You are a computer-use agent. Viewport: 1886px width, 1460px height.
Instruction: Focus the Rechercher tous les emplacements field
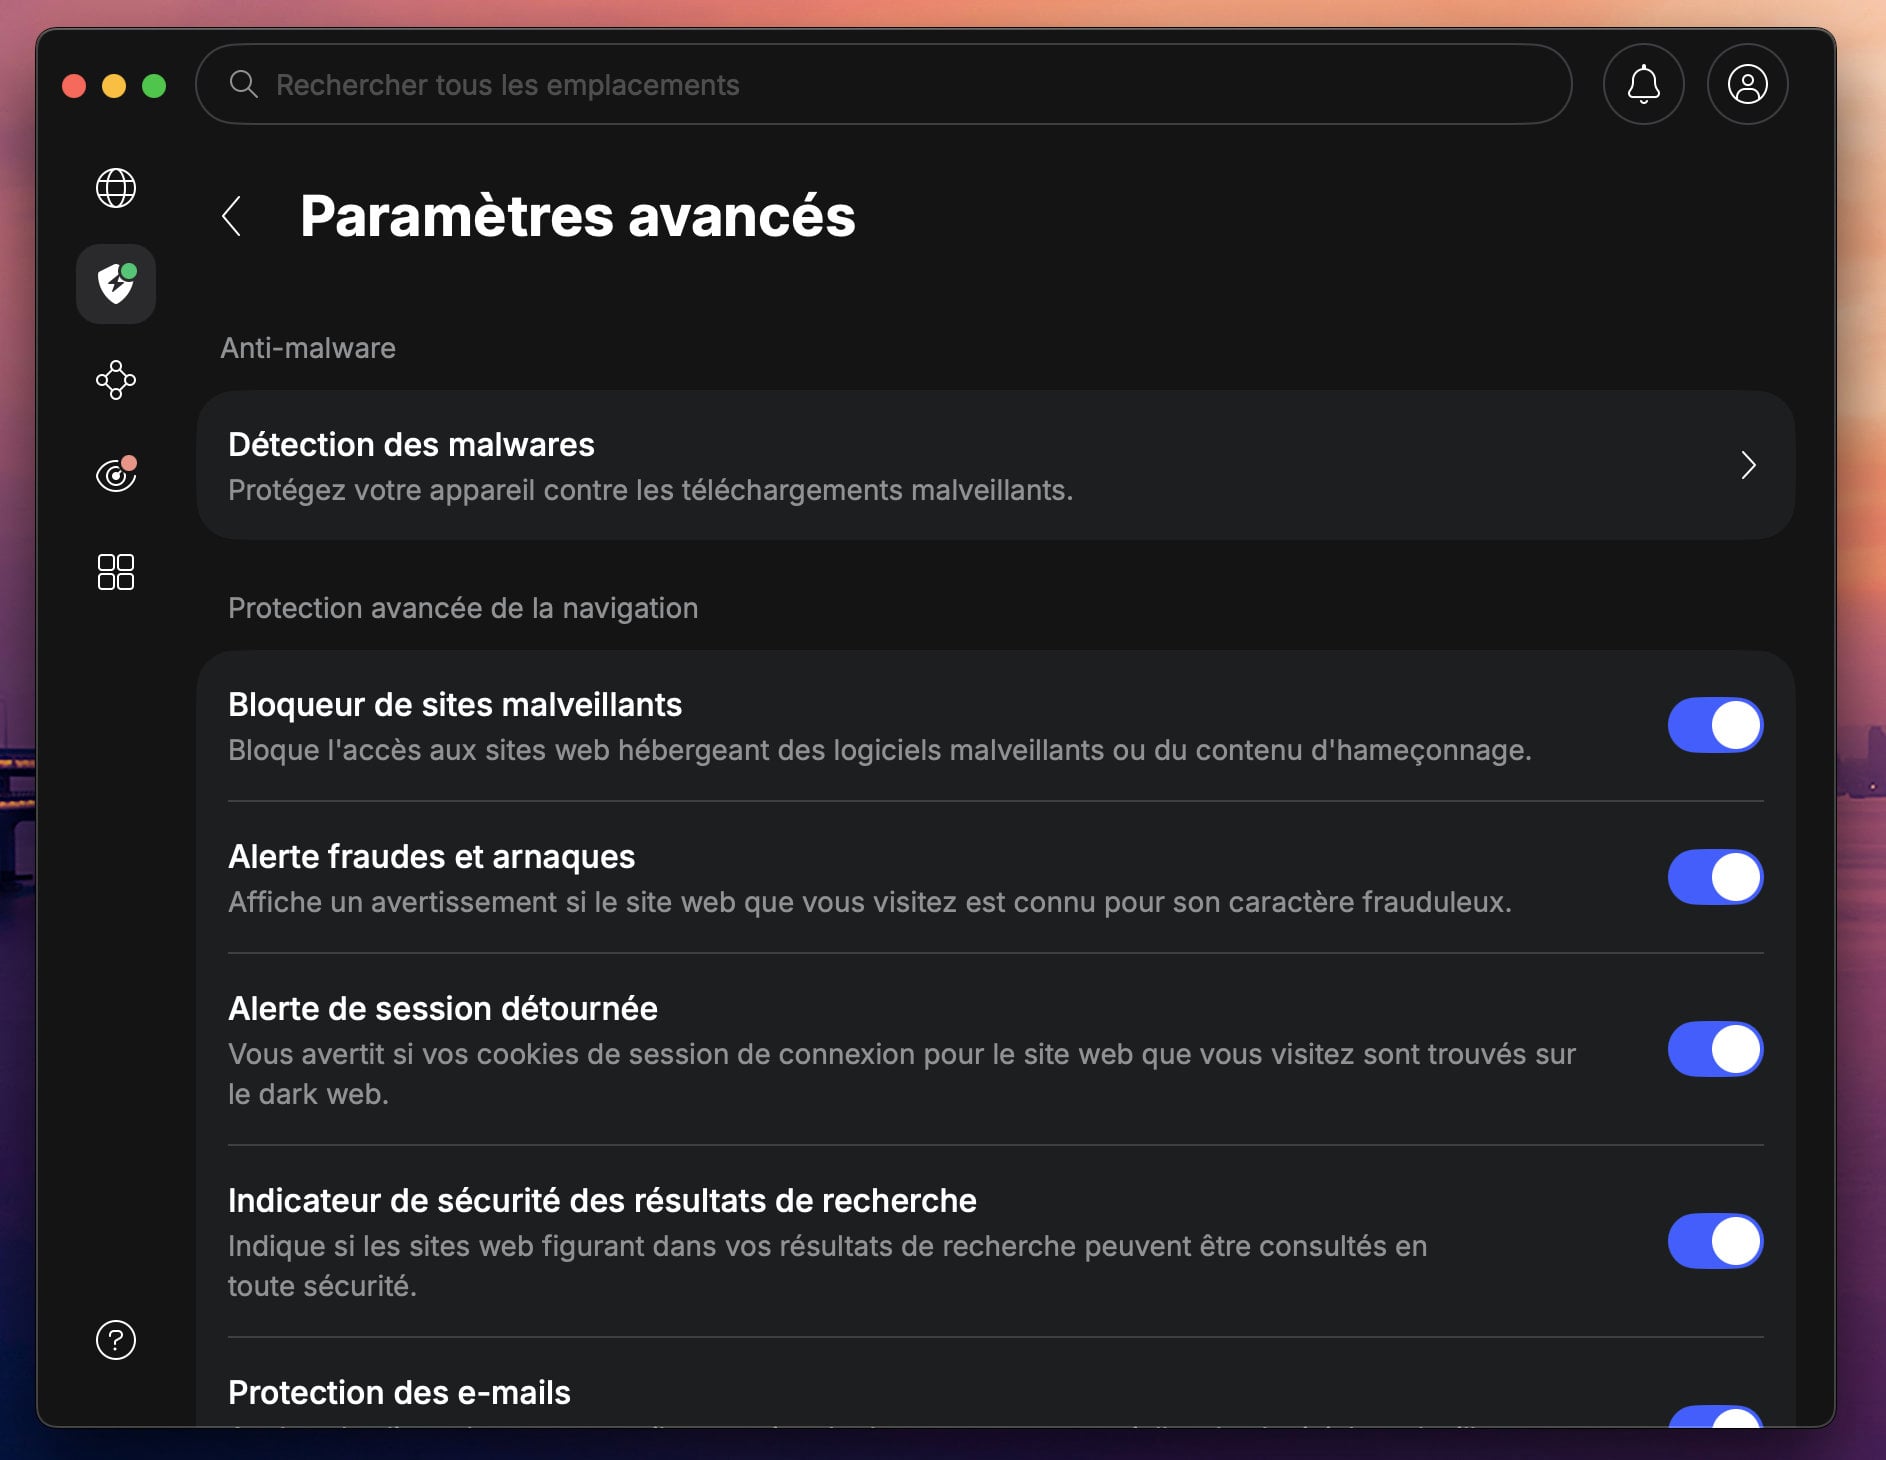(x=884, y=84)
